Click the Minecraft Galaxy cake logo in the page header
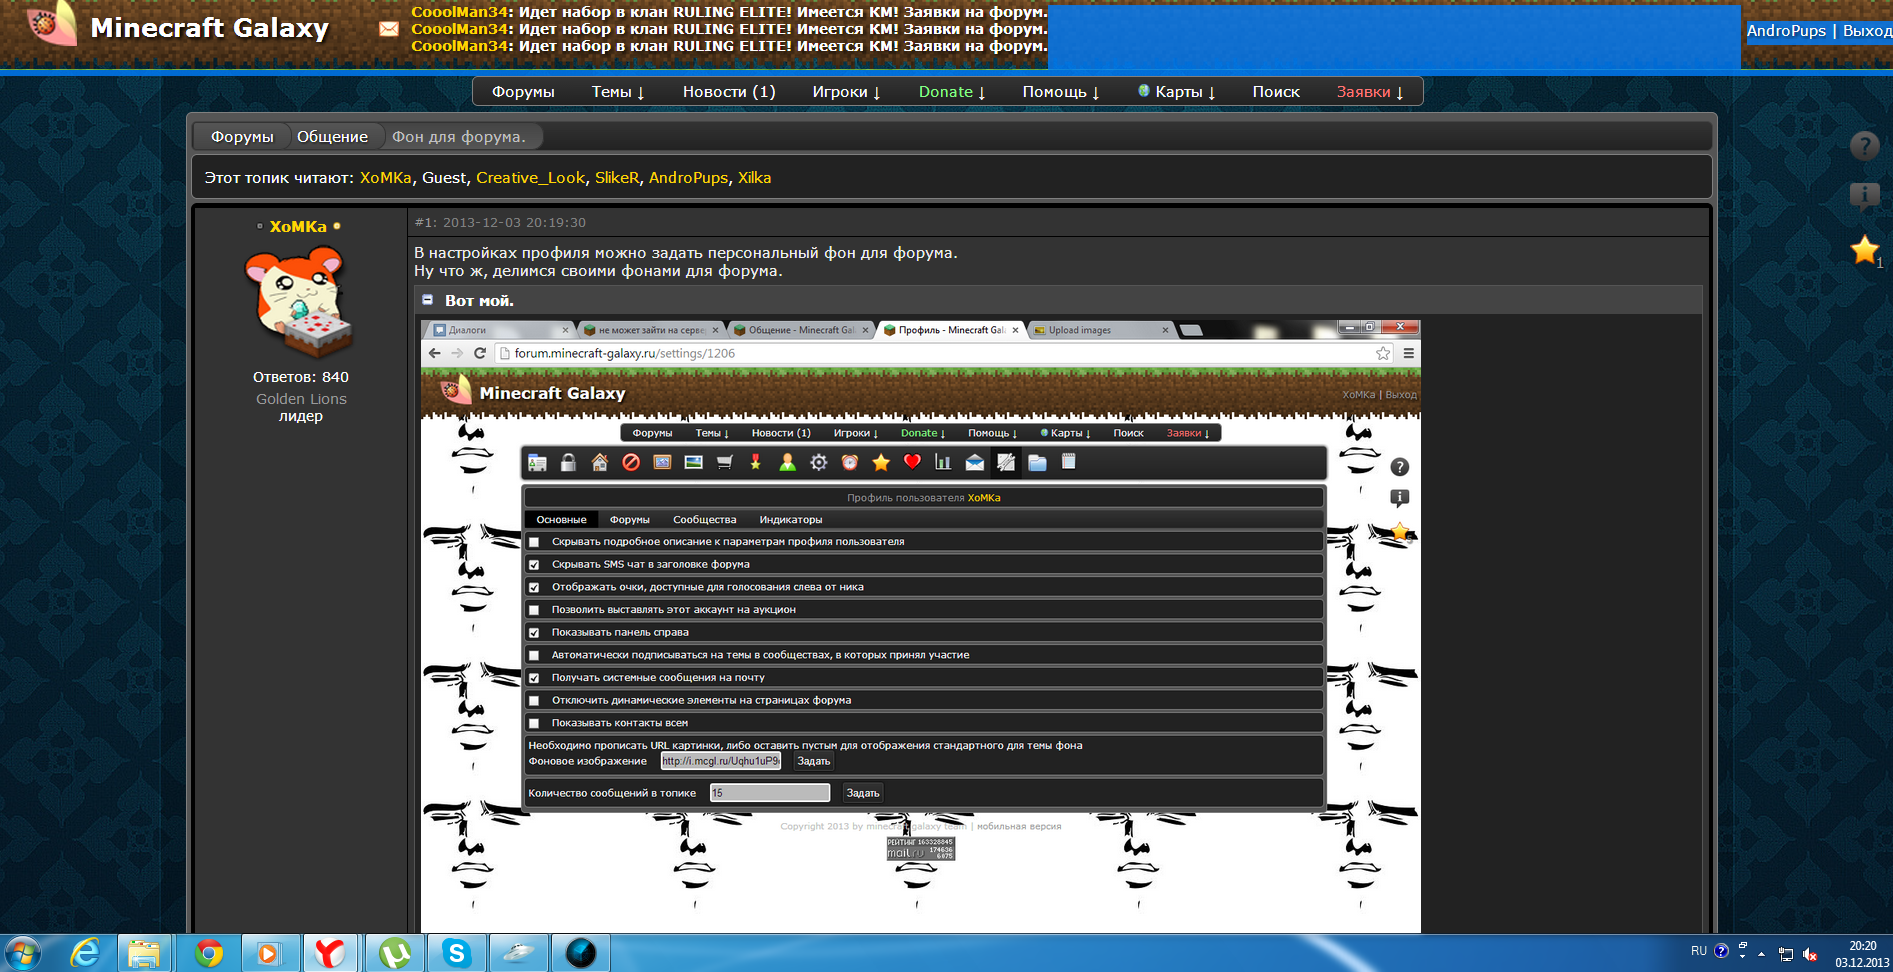The height and width of the screenshot is (972, 1893). pyautogui.click(x=51, y=24)
